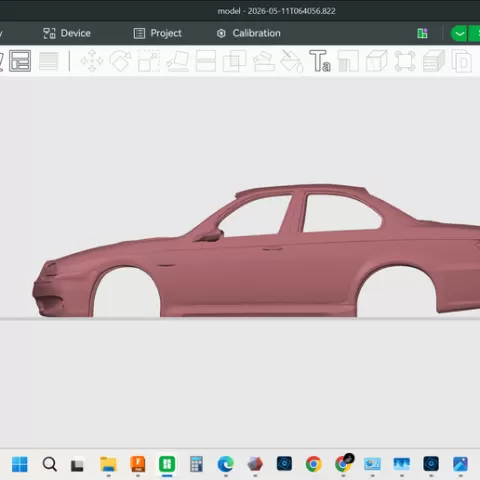Open Microsoft Edge from the taskbar
This screenshot has height=480, width=480.
click(226, 464)
